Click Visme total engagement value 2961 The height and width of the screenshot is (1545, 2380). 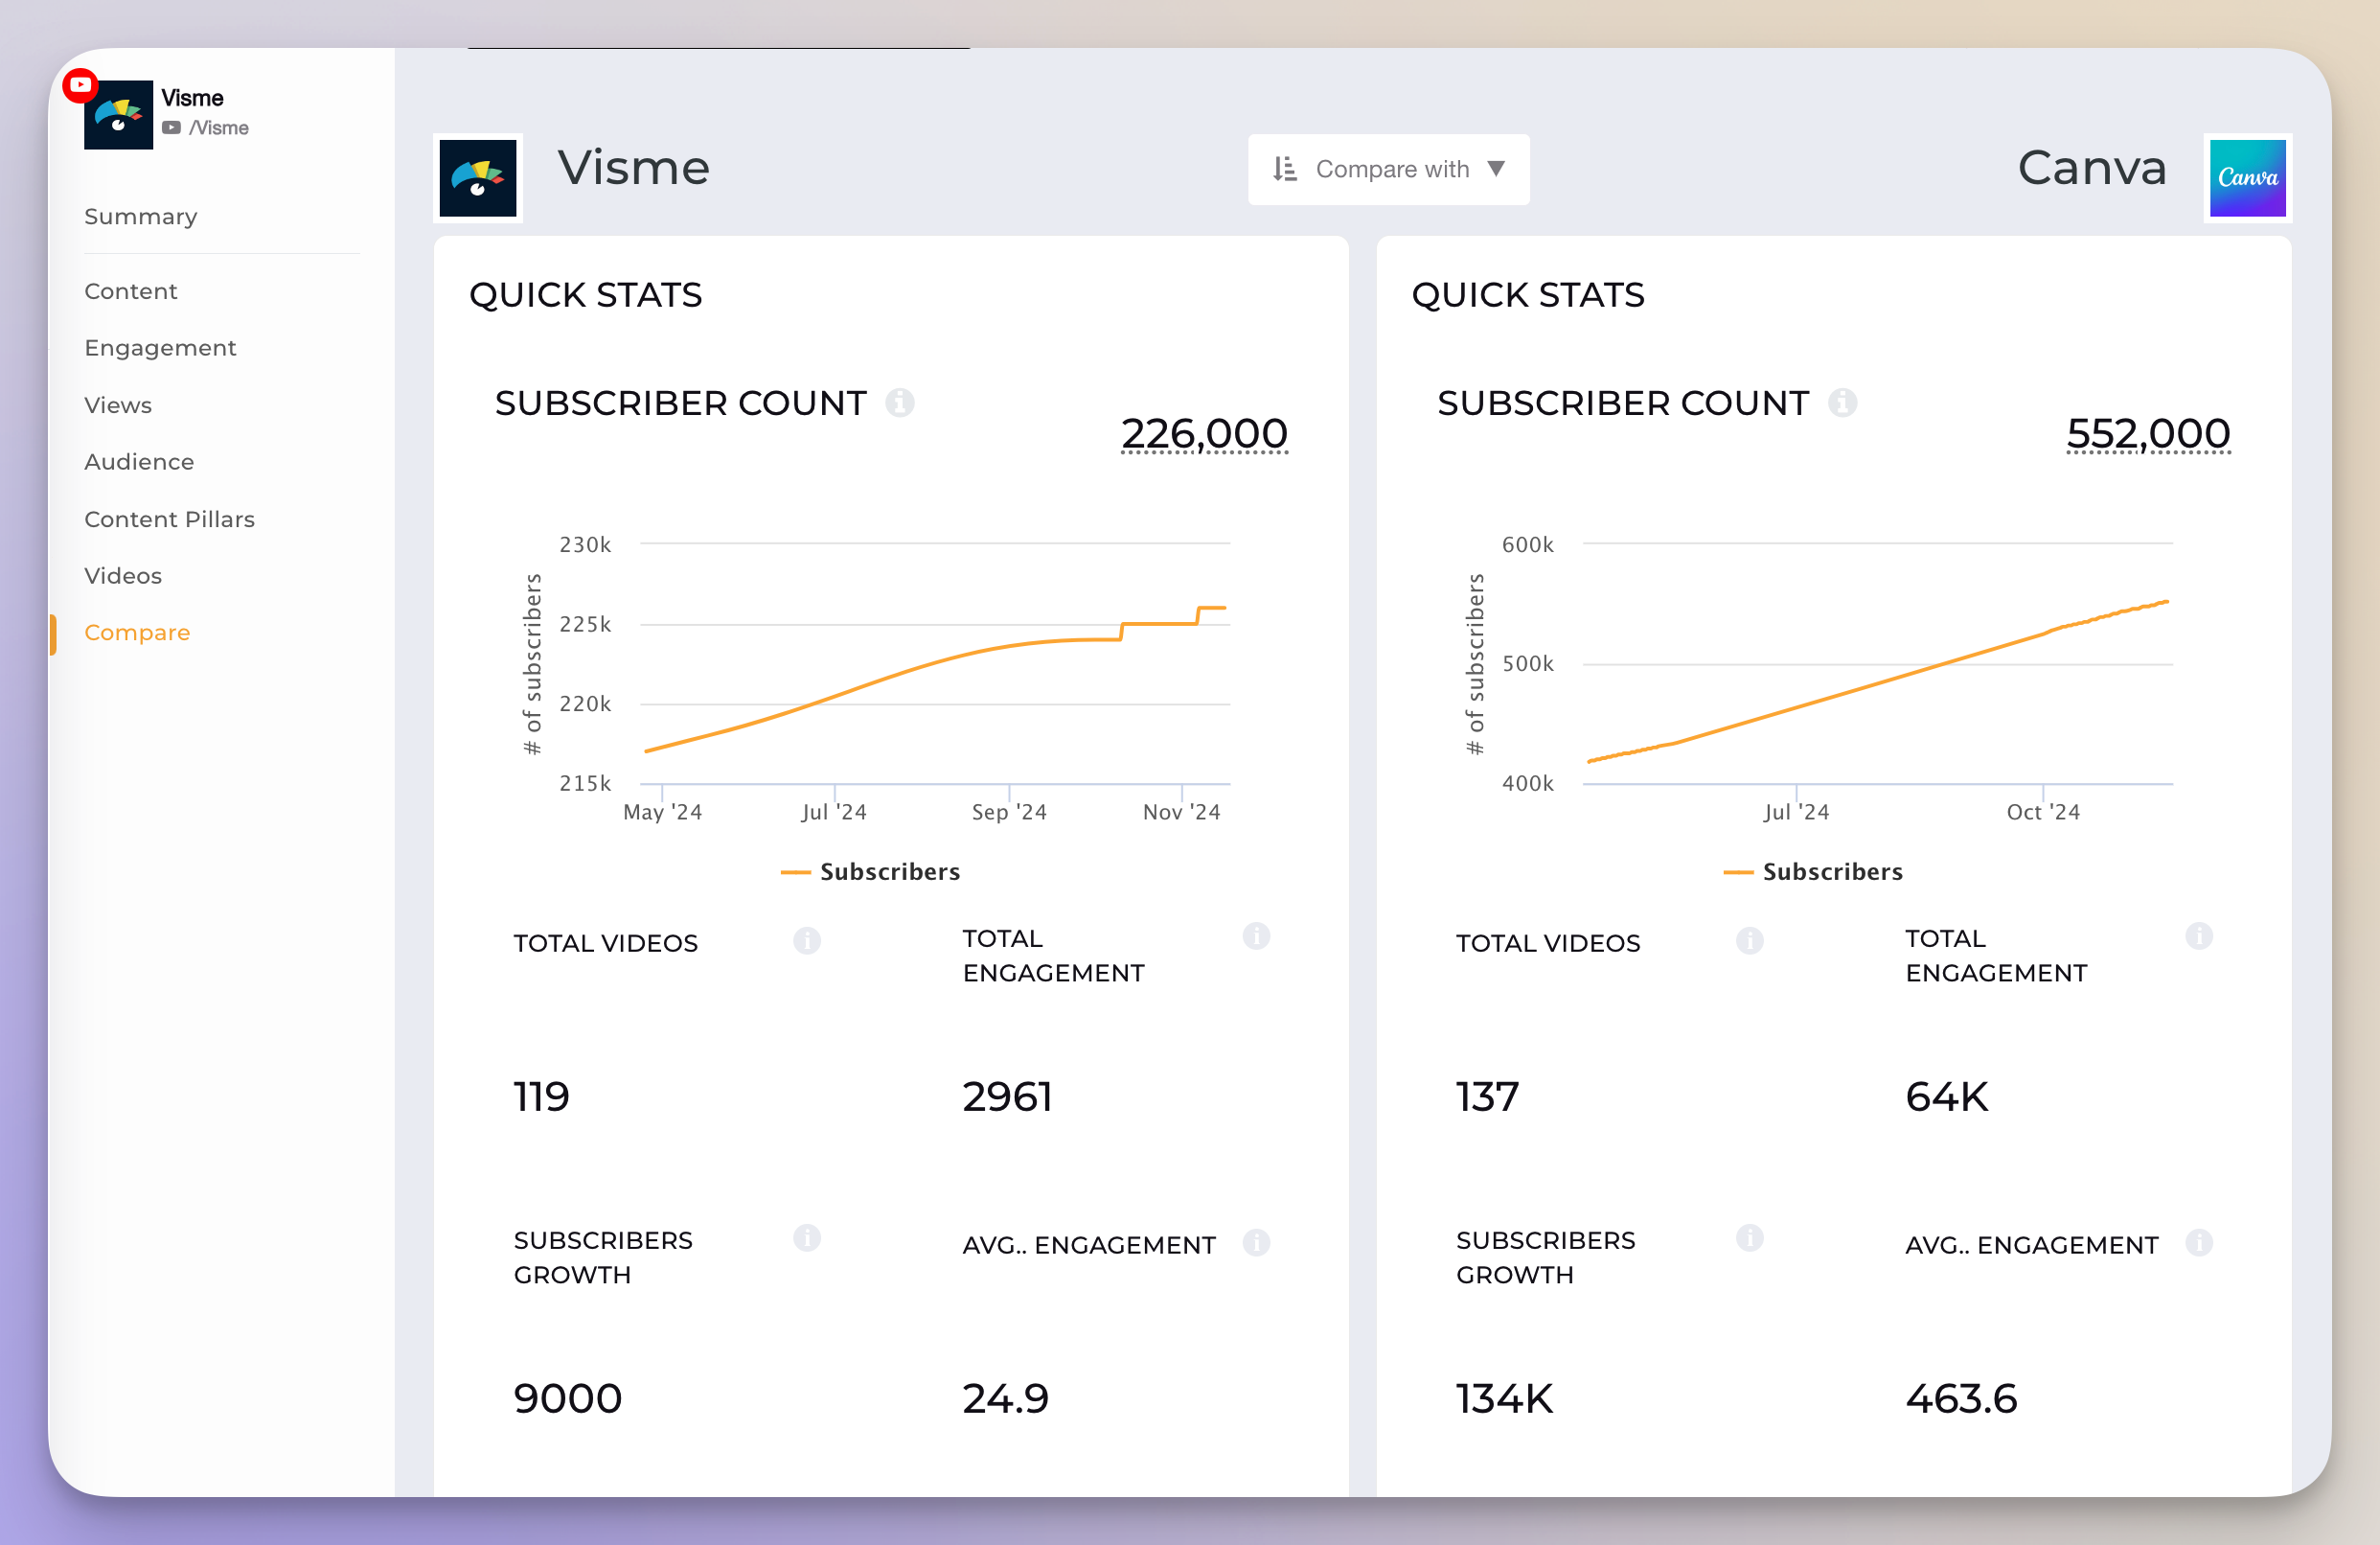[1007, 1097]
